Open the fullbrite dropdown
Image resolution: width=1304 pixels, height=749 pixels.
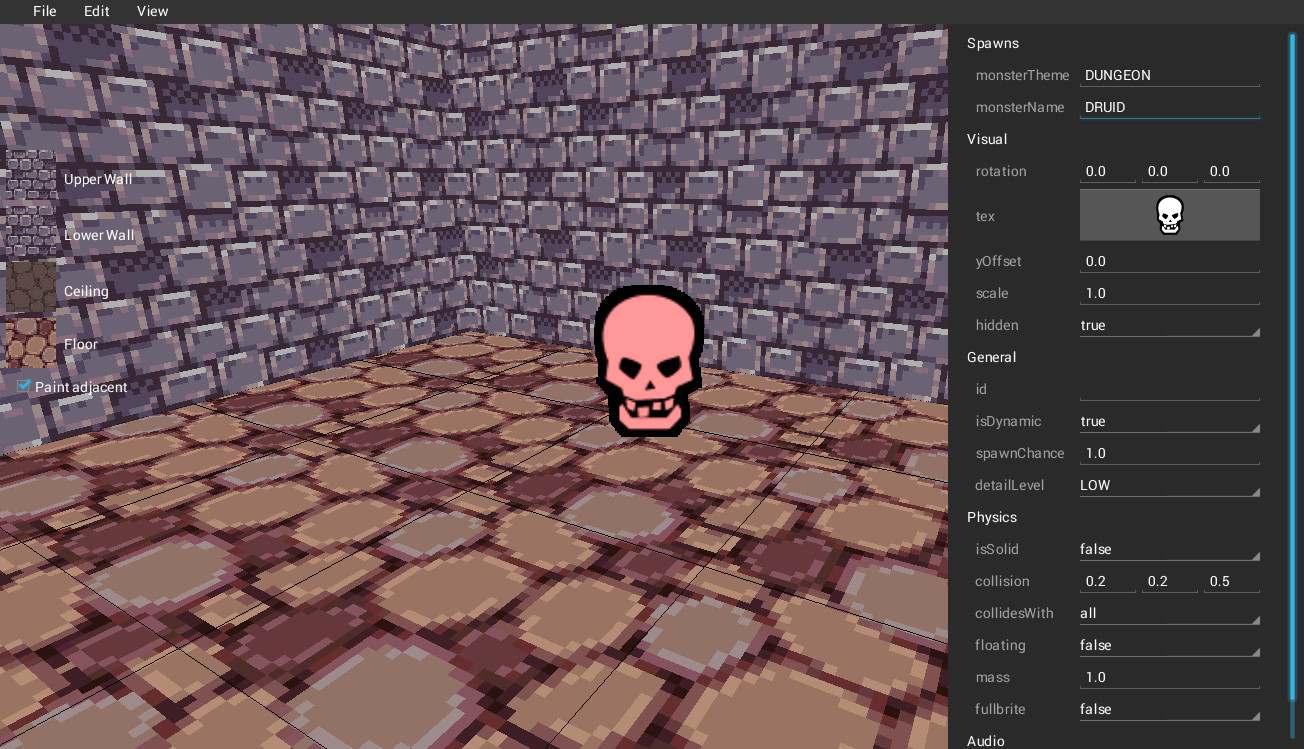click(x=1170, y=709)
